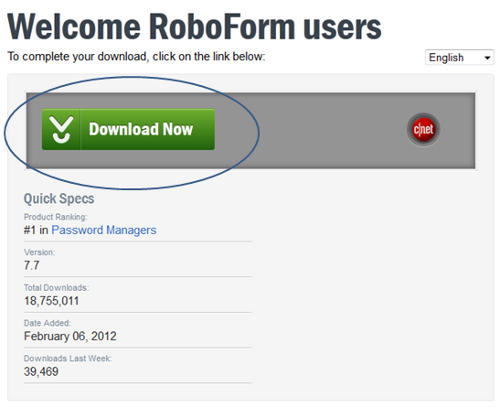Viewport: 500px width, 407px height.
Task: Click the 'To complete your download' instruction text
Action: [x=136, y=57]
